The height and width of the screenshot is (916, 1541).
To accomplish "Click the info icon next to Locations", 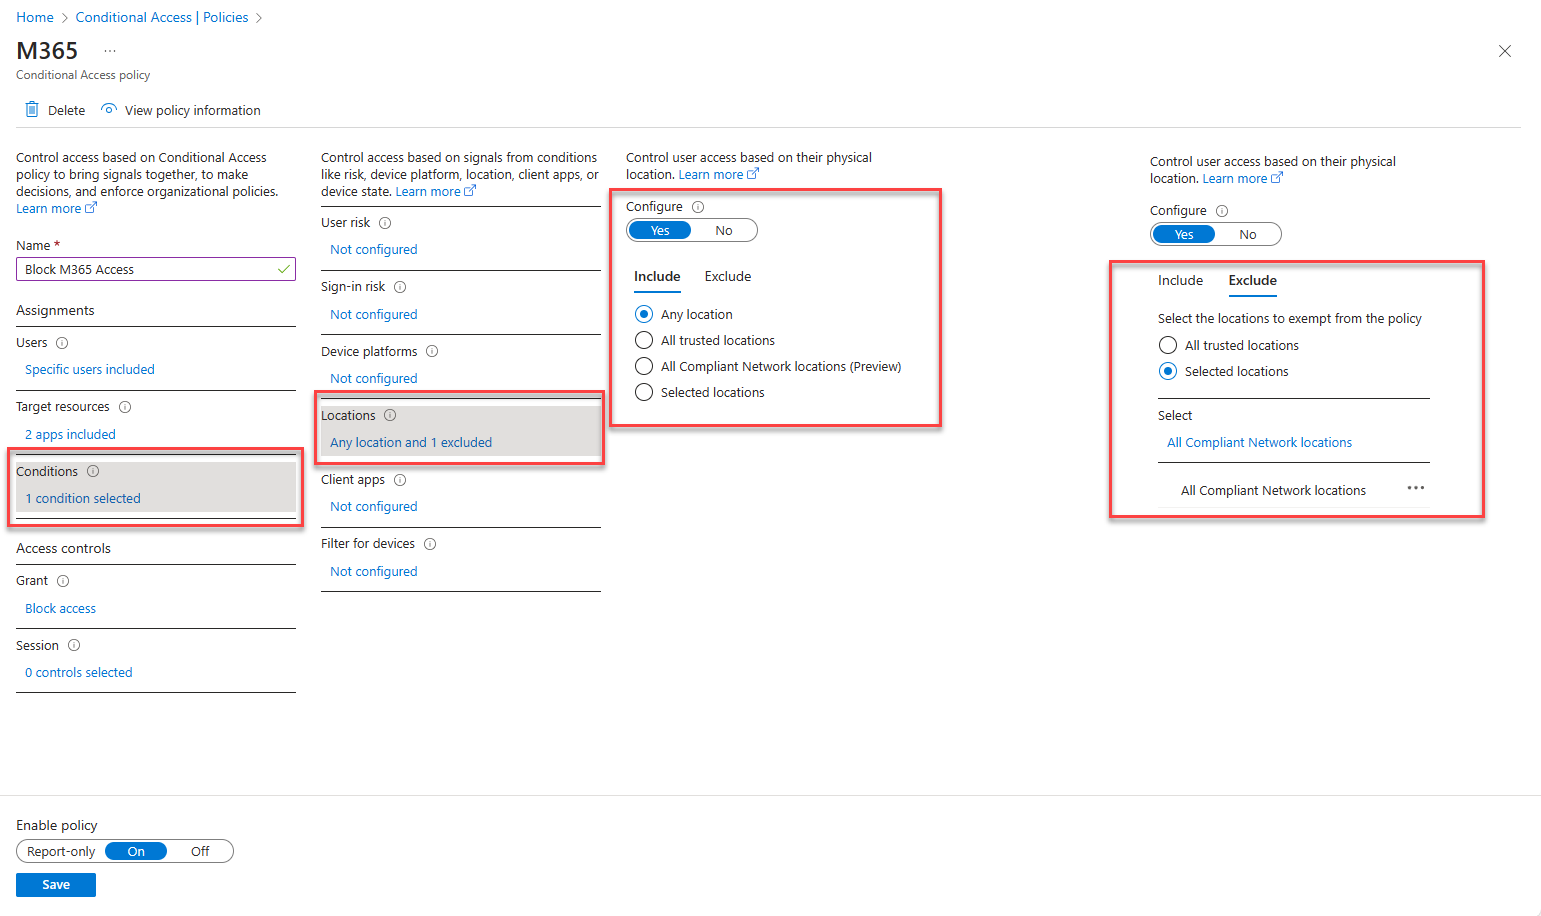I will click(390, 415).
